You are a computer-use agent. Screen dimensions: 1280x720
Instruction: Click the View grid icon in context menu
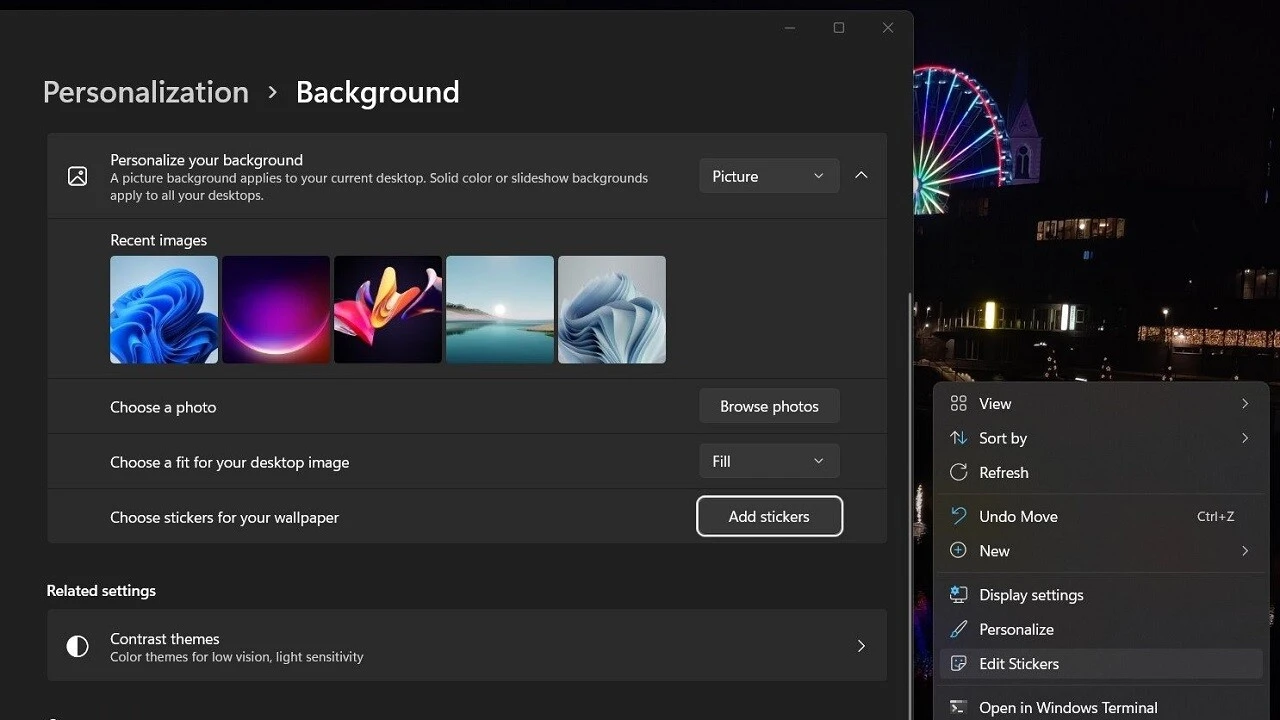[958, 403]
